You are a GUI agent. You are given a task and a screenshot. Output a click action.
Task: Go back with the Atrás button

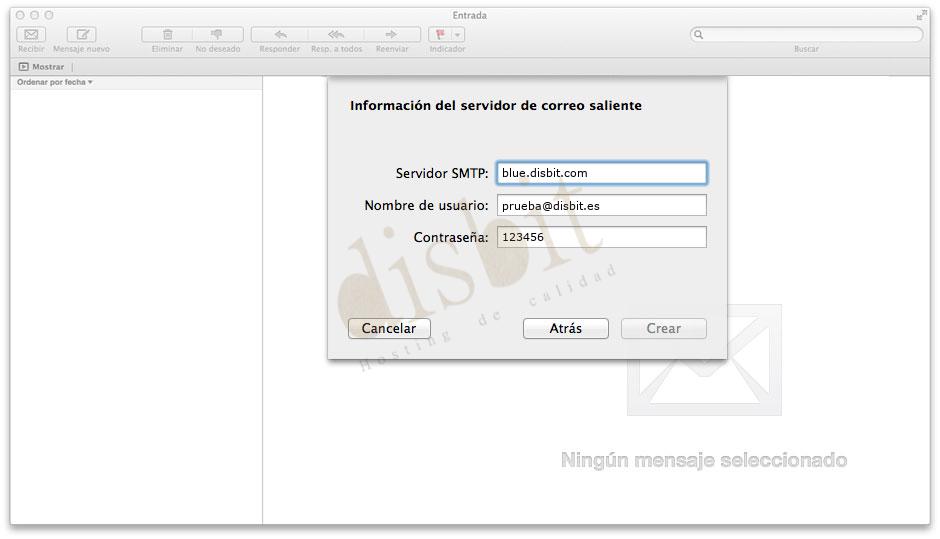[565, 328]
